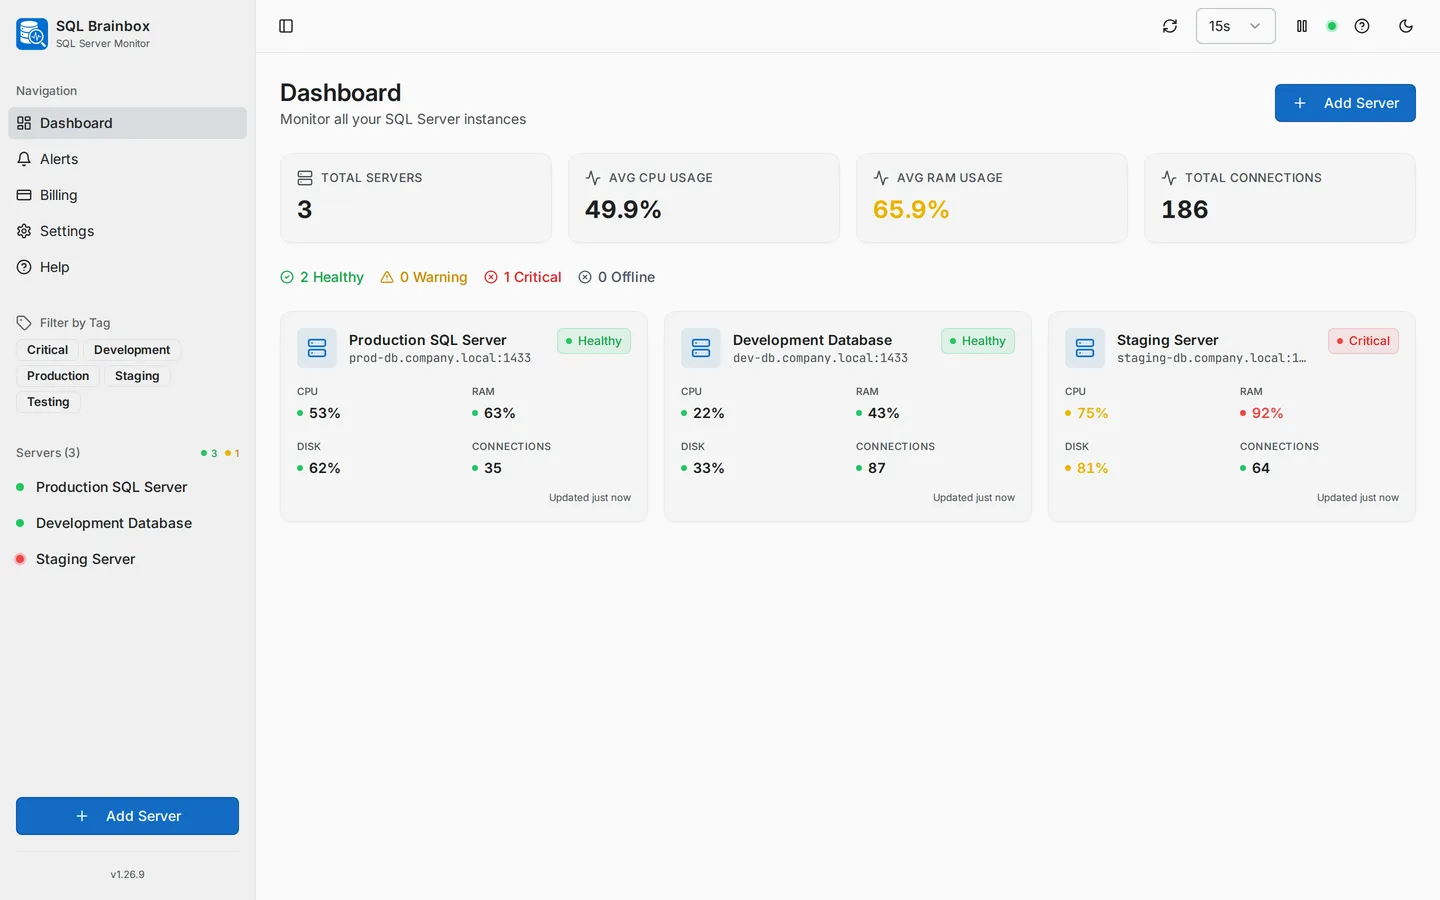Click the Filter by Tag icon
The image size is (1440, 900).
pos(24,323)
